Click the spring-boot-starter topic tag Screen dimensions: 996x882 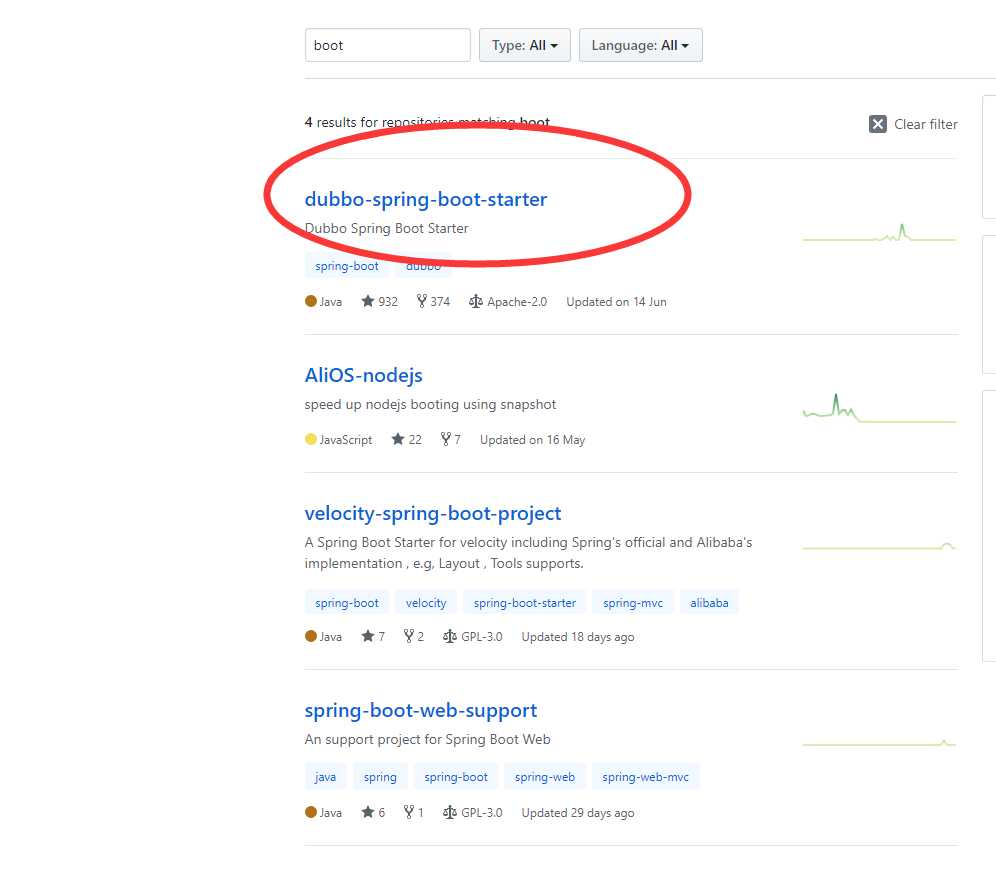click(x=525, y=603)
